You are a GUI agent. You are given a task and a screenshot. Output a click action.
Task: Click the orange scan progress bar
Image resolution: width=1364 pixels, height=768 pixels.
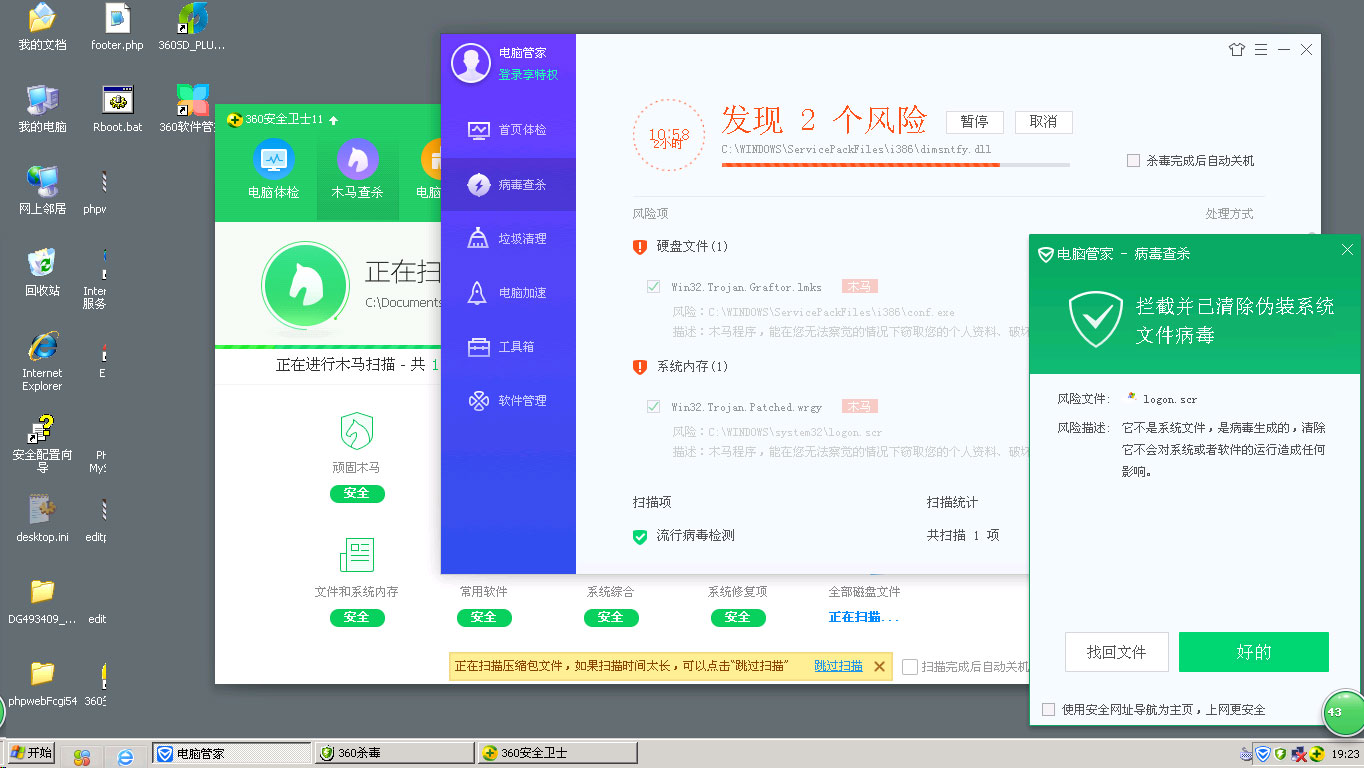(896, 165)
